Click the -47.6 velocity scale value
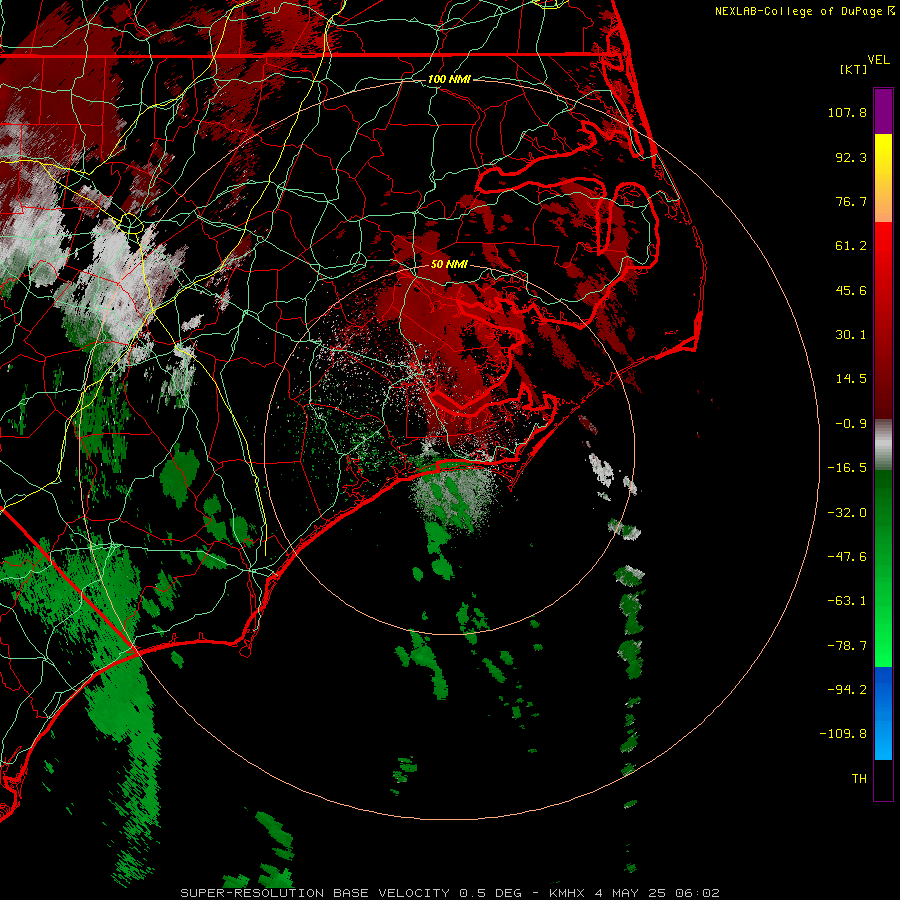 click(847, 557)
